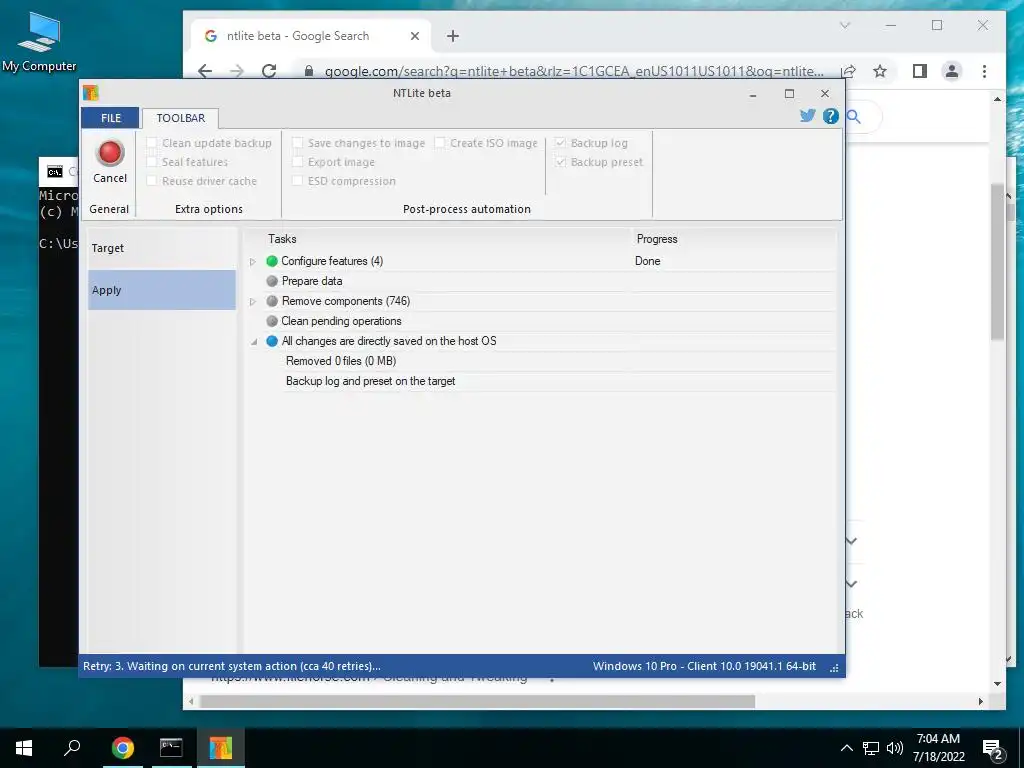
Task: Open the network tray icon
Action: click(871, 748)
